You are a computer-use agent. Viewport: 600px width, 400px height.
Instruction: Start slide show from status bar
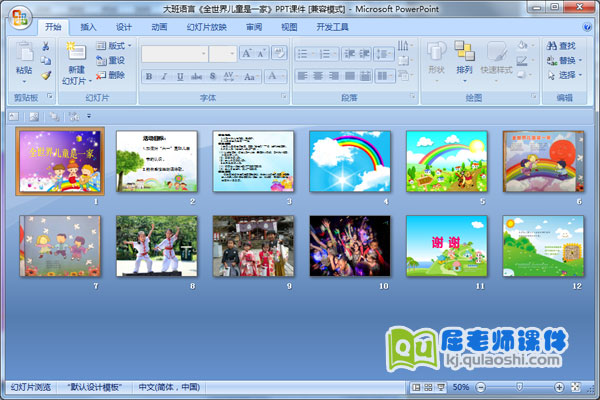(441, 387)
